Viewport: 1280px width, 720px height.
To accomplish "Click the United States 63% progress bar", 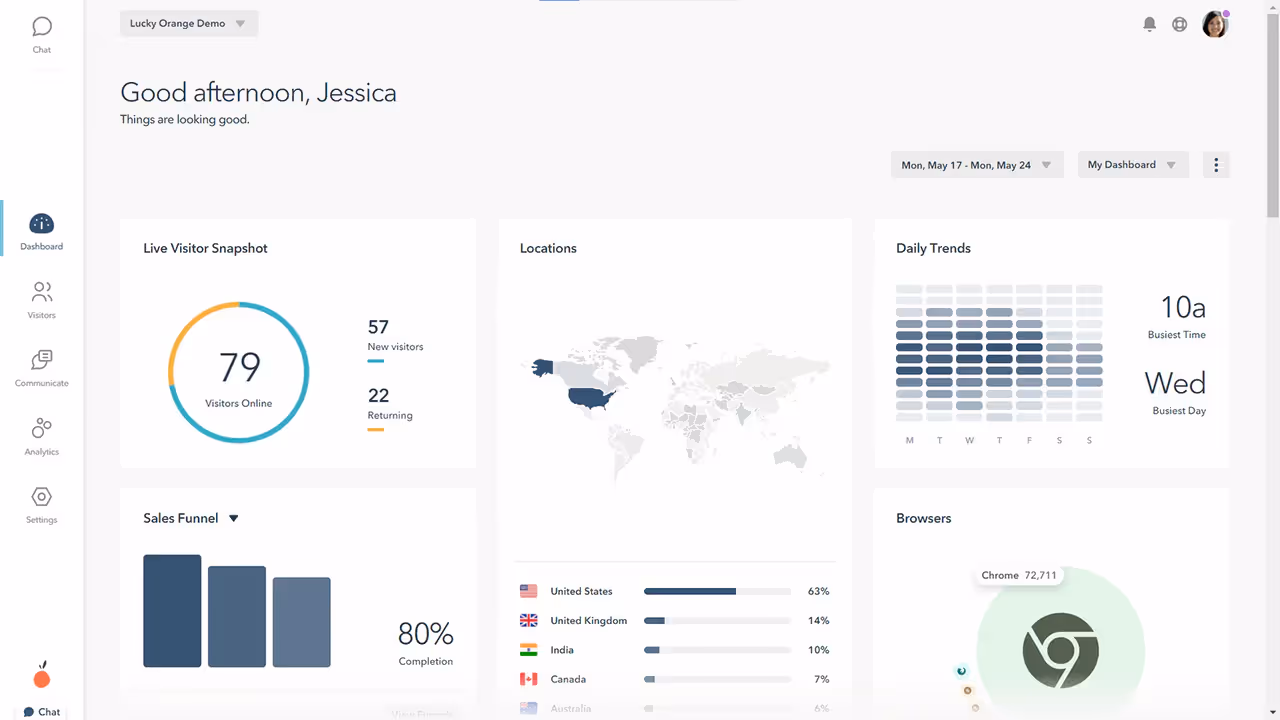I will click(717, 591).
